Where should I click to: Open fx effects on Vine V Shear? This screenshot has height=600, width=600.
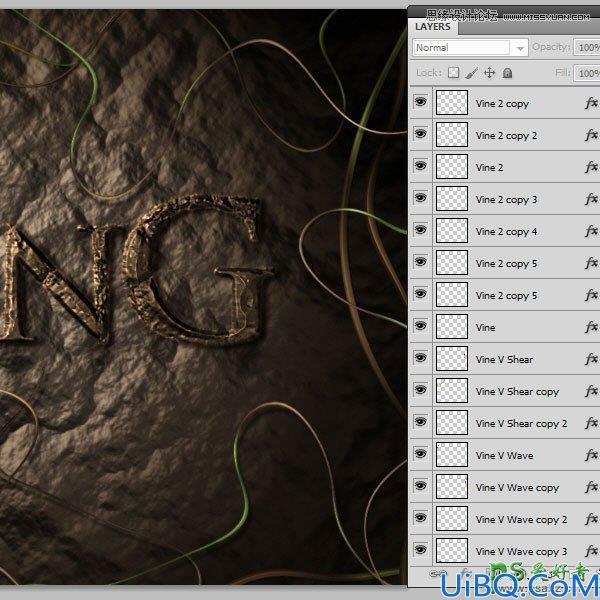click(591, 359)
